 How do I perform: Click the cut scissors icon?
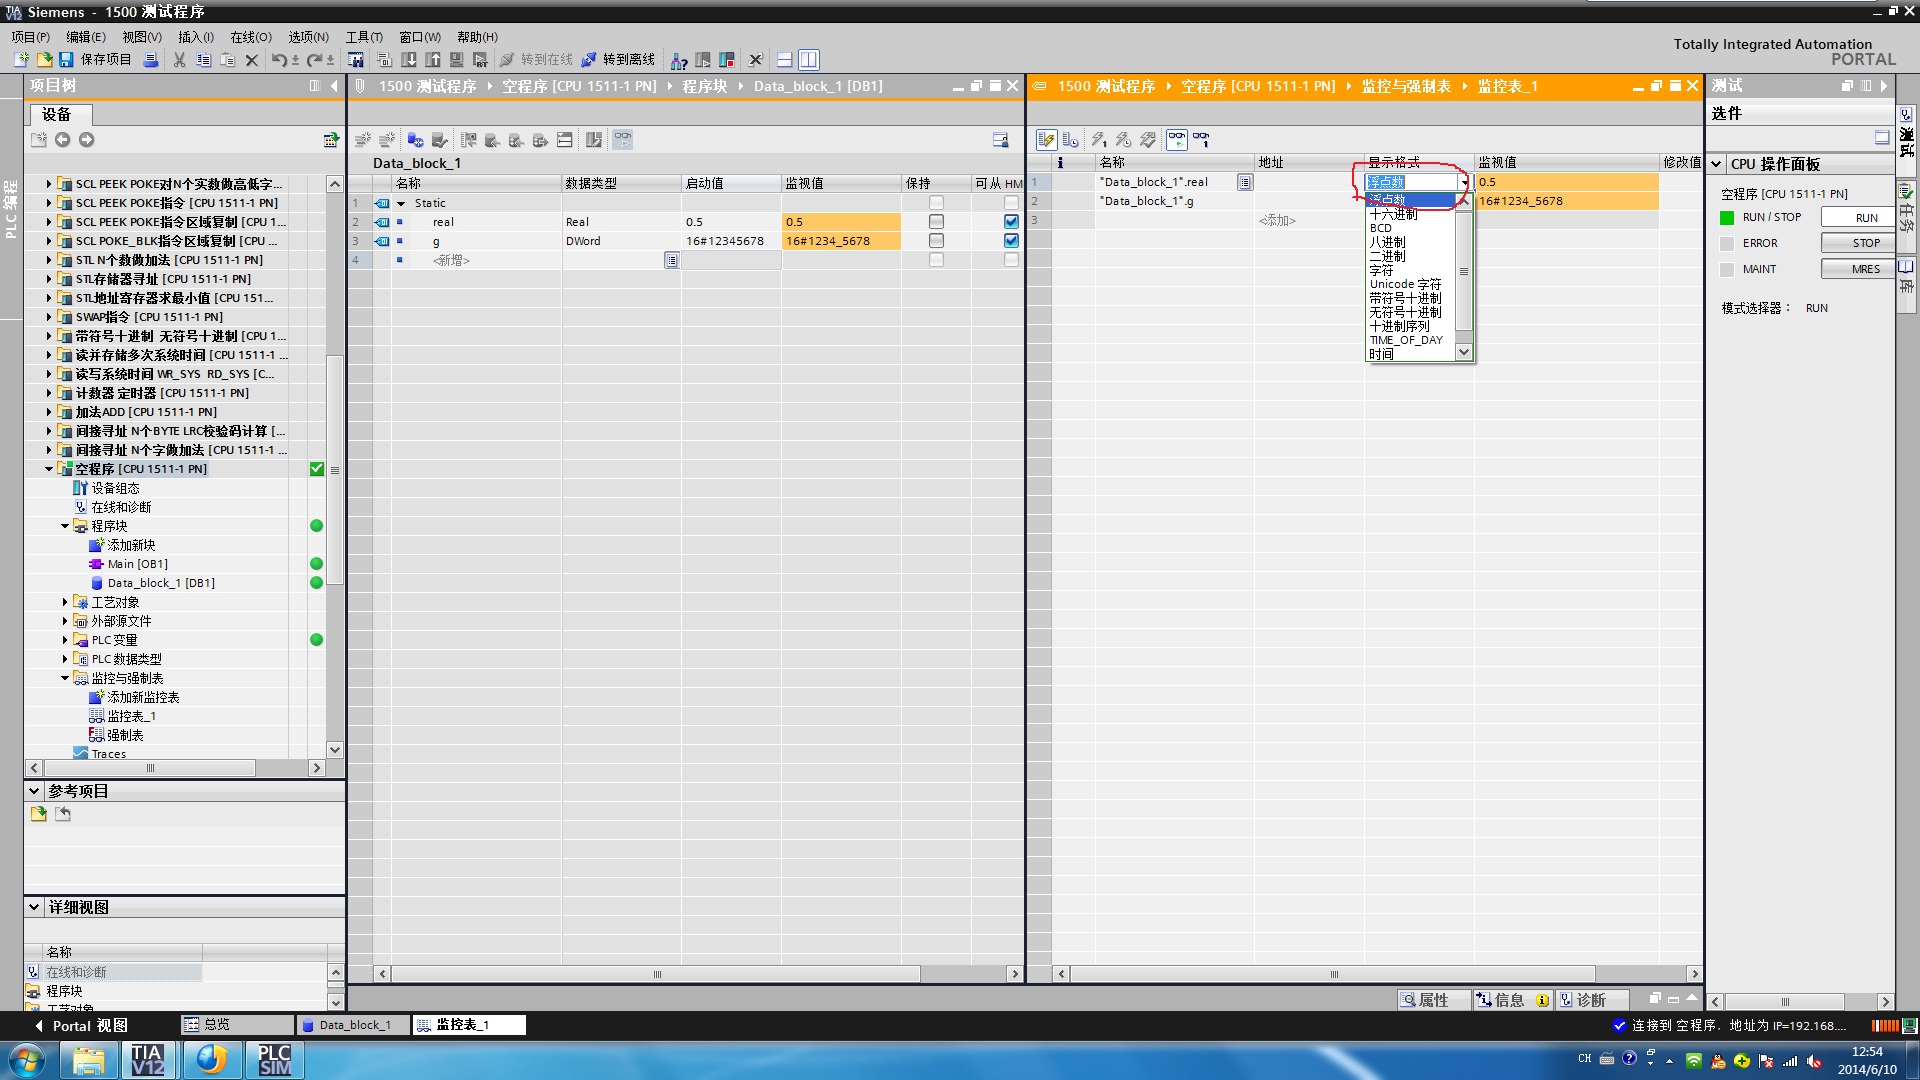pos(180,60)
